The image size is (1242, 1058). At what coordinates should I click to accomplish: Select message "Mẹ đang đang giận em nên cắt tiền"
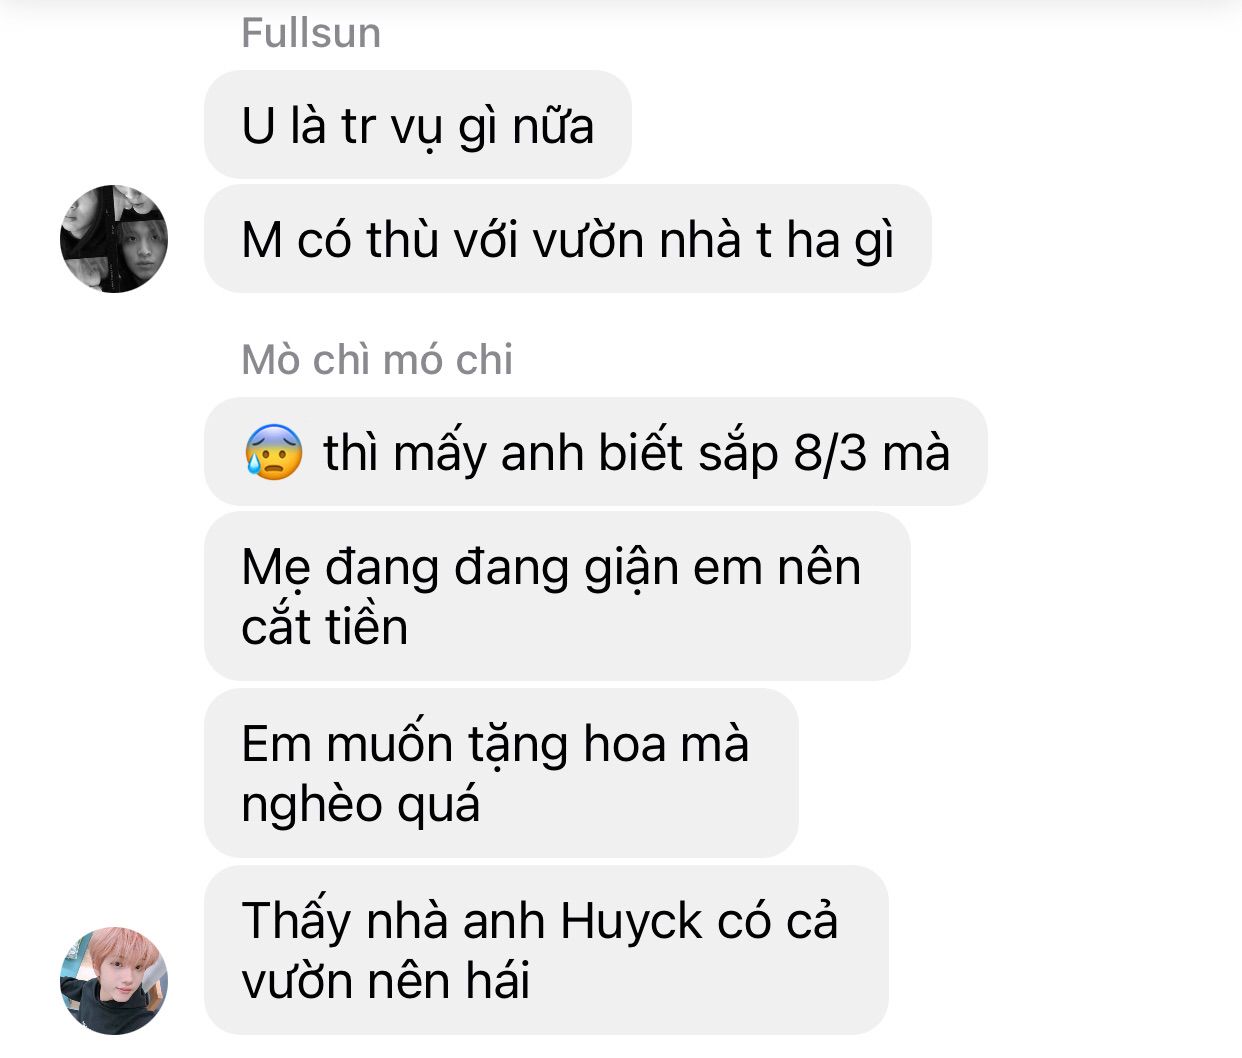(x=558, y=596)
